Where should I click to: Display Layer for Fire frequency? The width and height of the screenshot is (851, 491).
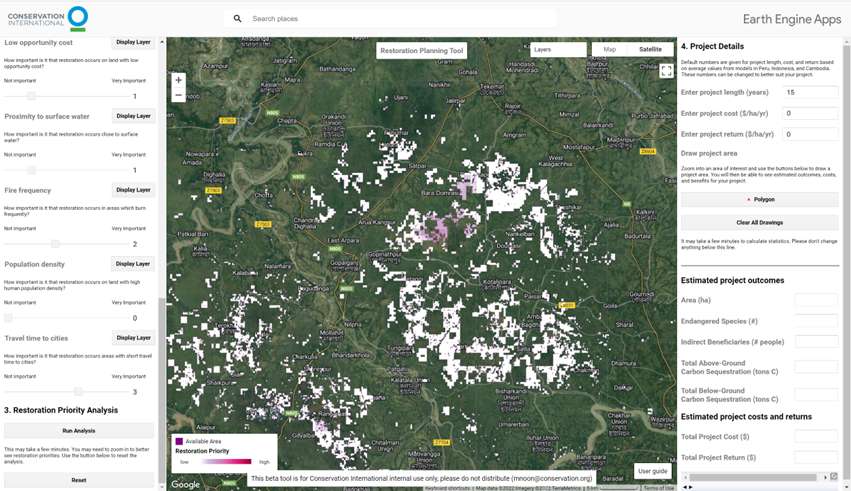click(134, 190)
